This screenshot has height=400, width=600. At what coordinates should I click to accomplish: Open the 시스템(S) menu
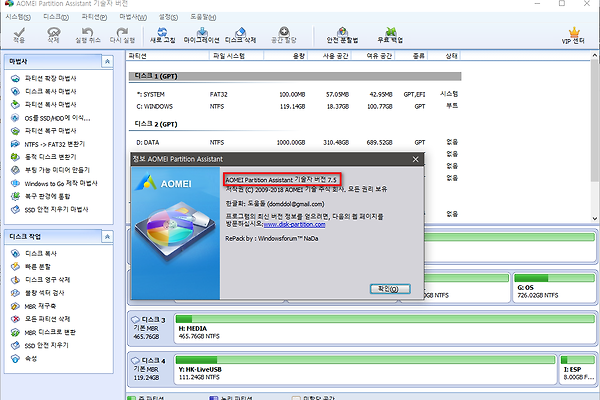[18, 17]
